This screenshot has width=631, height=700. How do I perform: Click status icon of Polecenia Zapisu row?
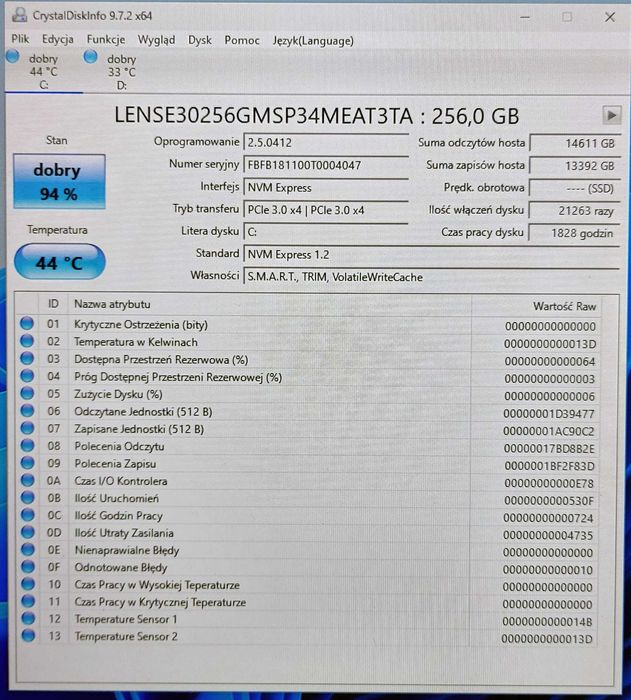(27, 462)
